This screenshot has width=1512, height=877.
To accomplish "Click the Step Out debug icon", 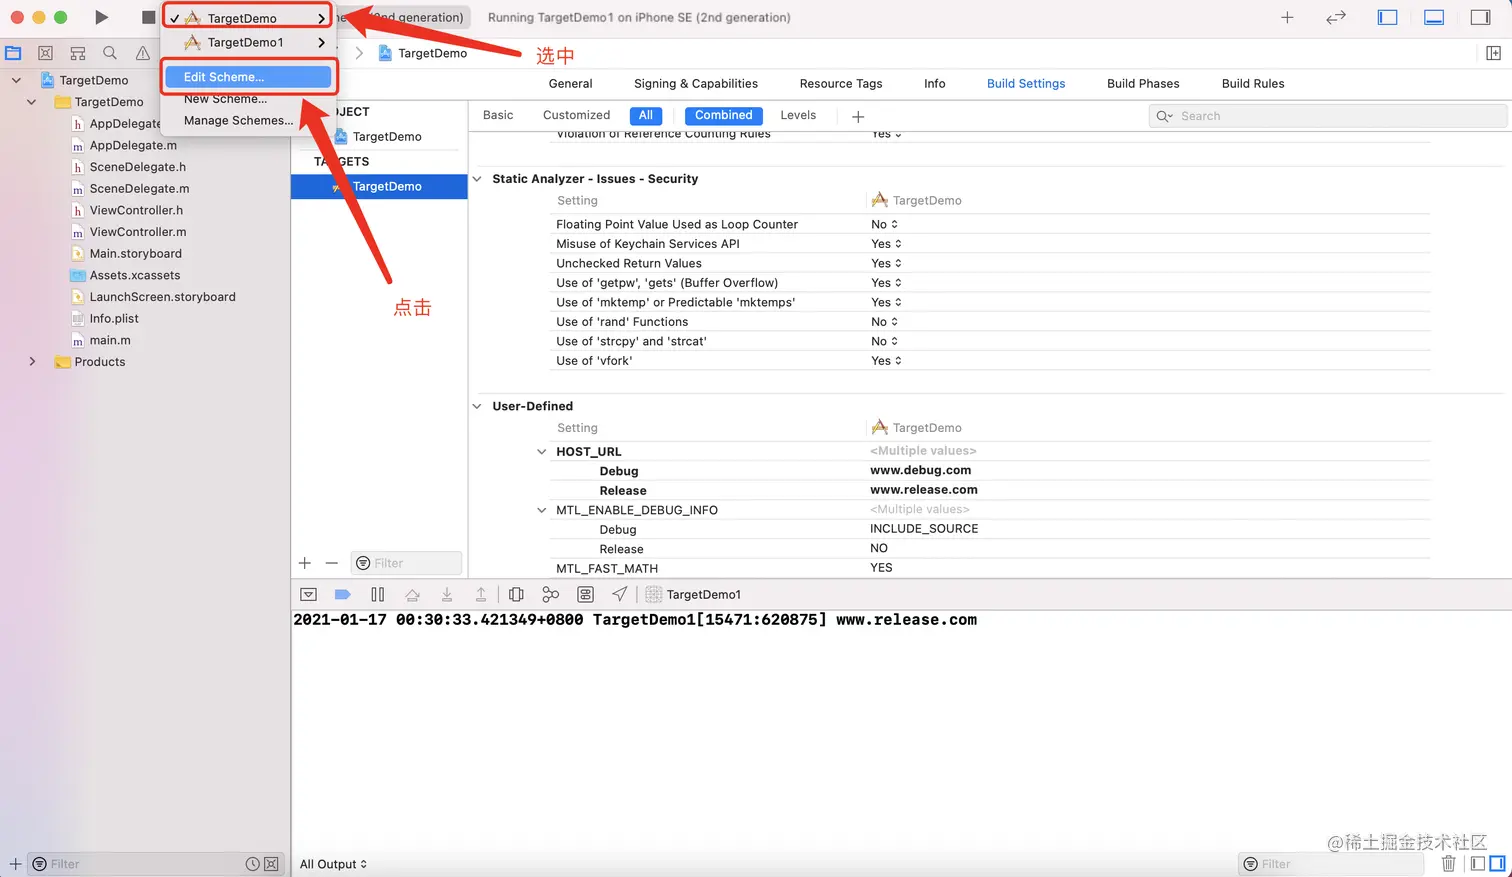I will 481,594.
